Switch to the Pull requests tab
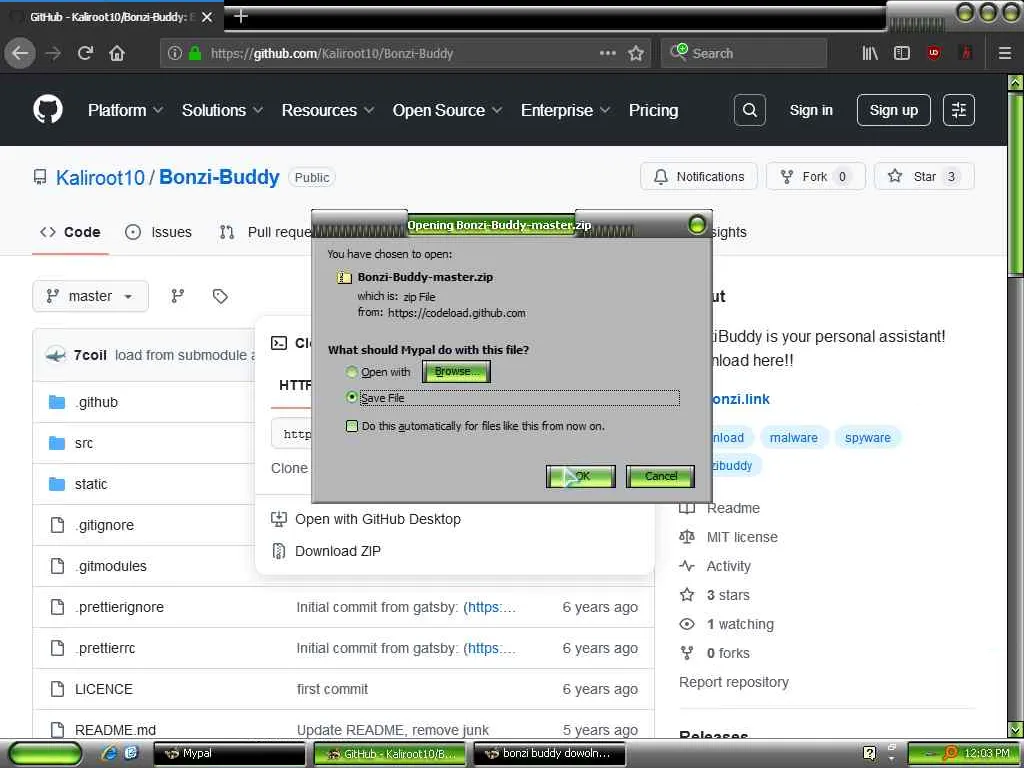Image resolution: width=1024 pixels, height=768 pixels. [x=265, y=232]
